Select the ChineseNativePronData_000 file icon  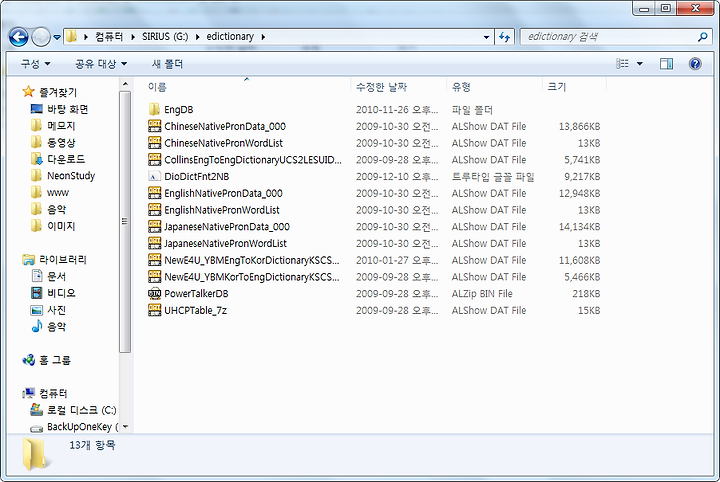tap(154, 126)
